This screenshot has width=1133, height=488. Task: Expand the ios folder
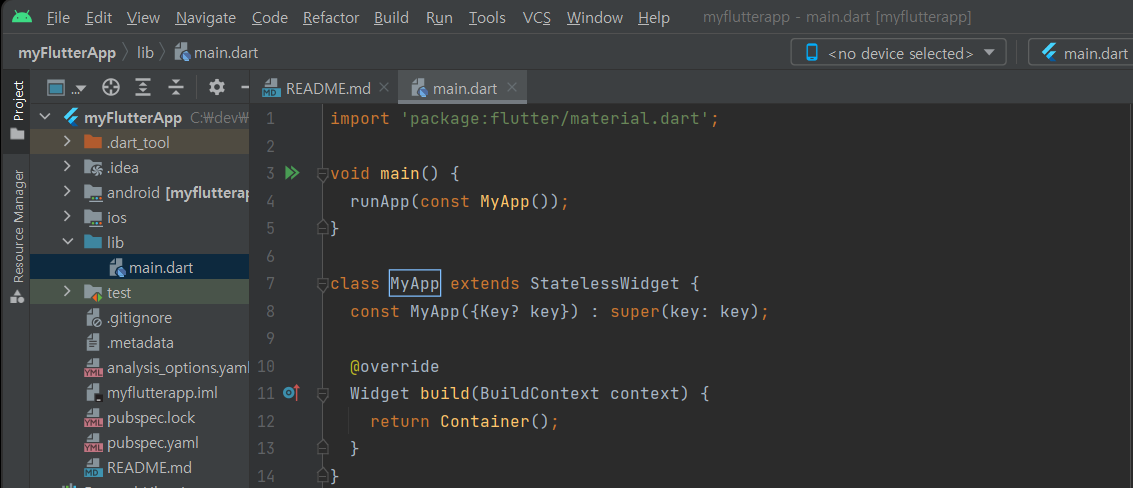67,217
